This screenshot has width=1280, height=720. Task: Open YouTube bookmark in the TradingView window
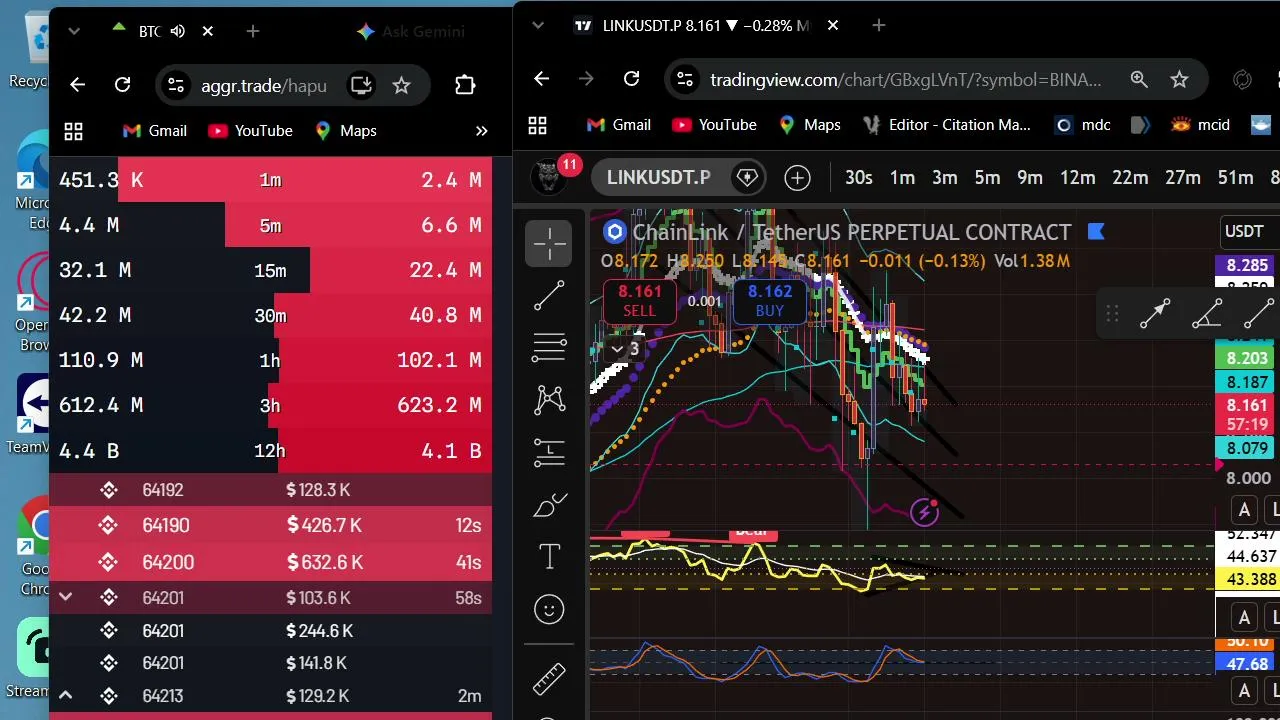714,125
